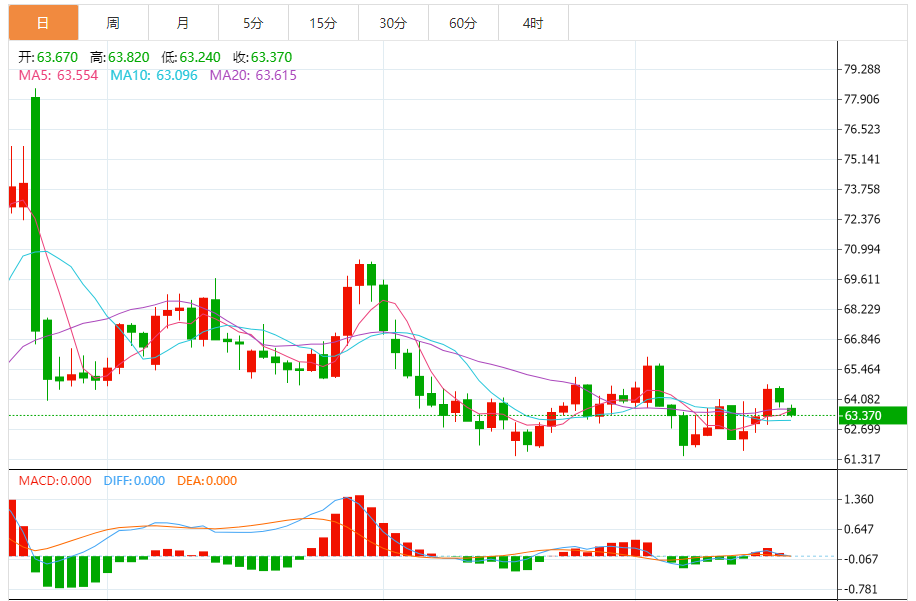
Task: Select the 60分 timeframe tab
Action: (x=463, y=23)
